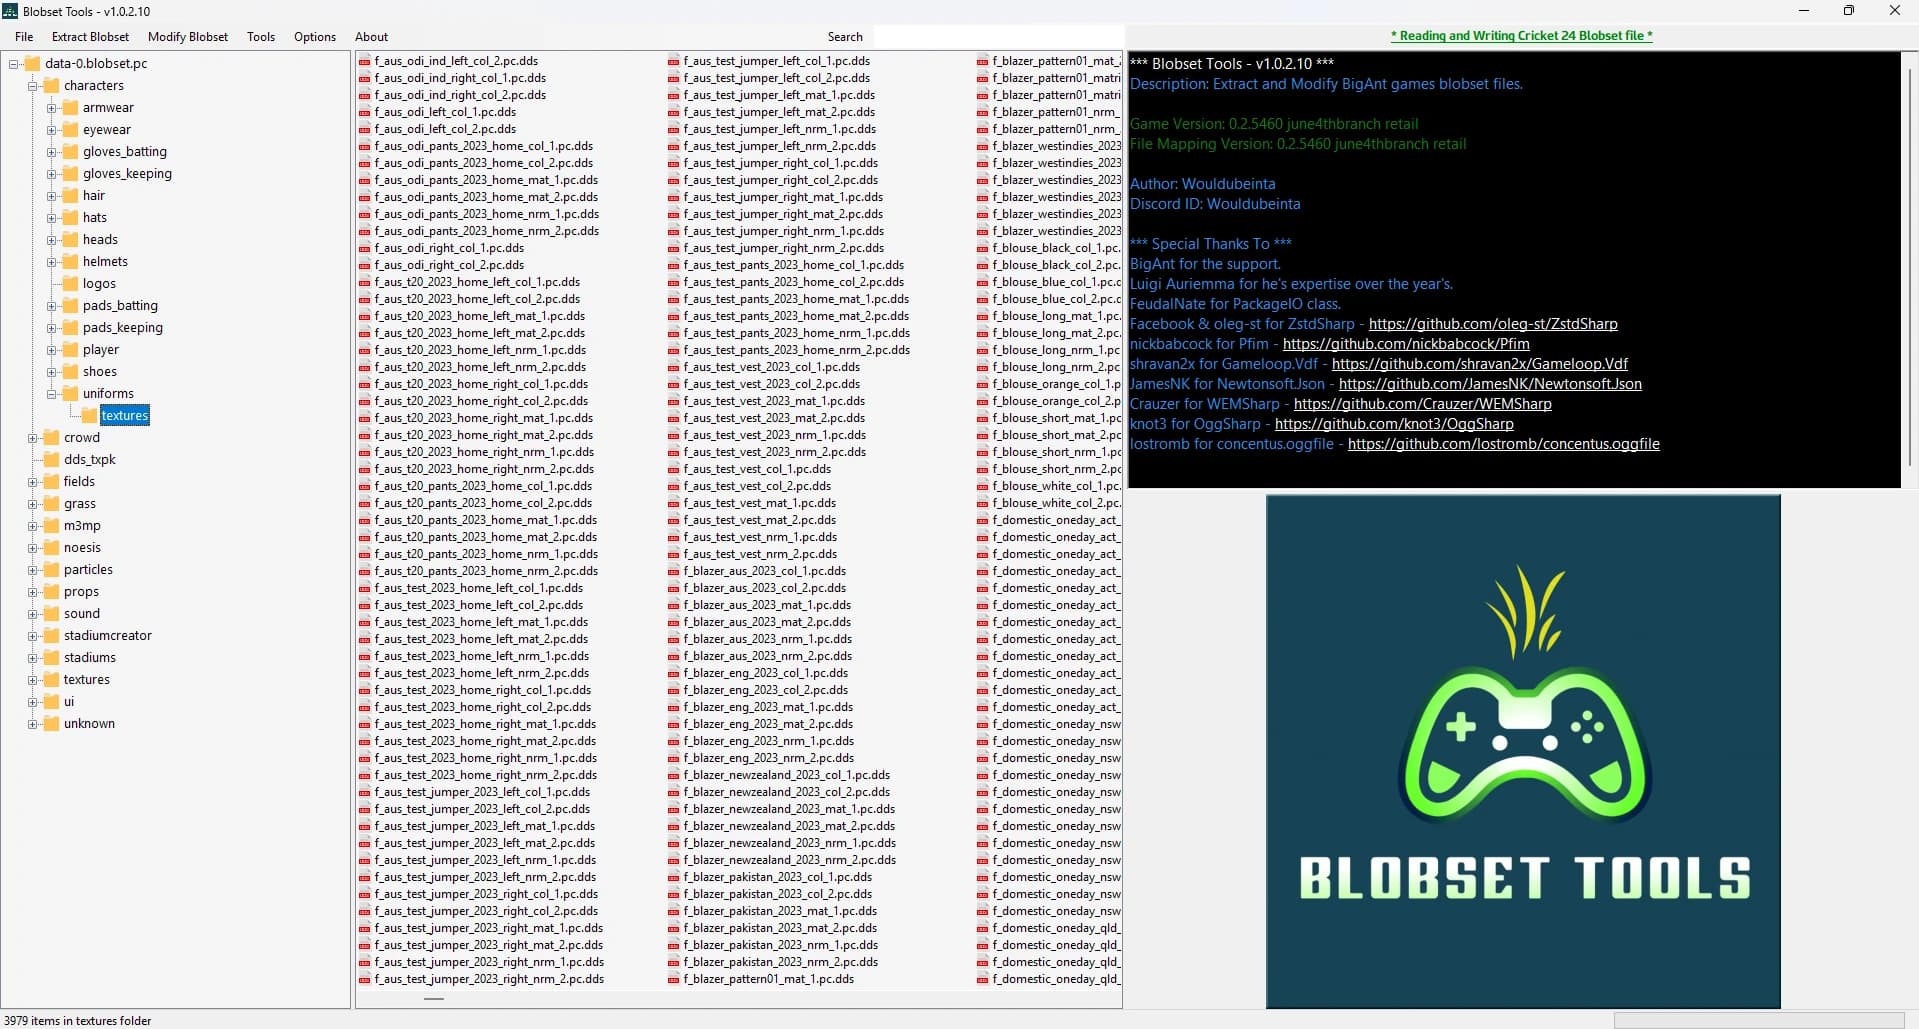Click the icon of f_aus_test_jumper_left_col_1.pc.dds

[674, 61]
